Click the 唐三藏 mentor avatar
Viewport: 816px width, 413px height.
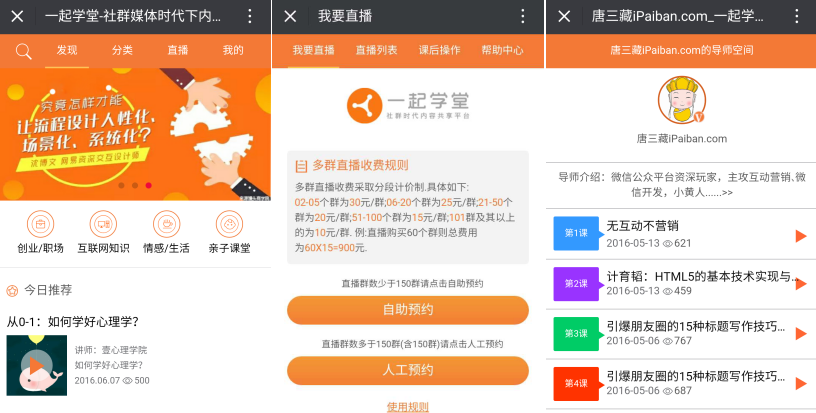click(x=681, y=100)
